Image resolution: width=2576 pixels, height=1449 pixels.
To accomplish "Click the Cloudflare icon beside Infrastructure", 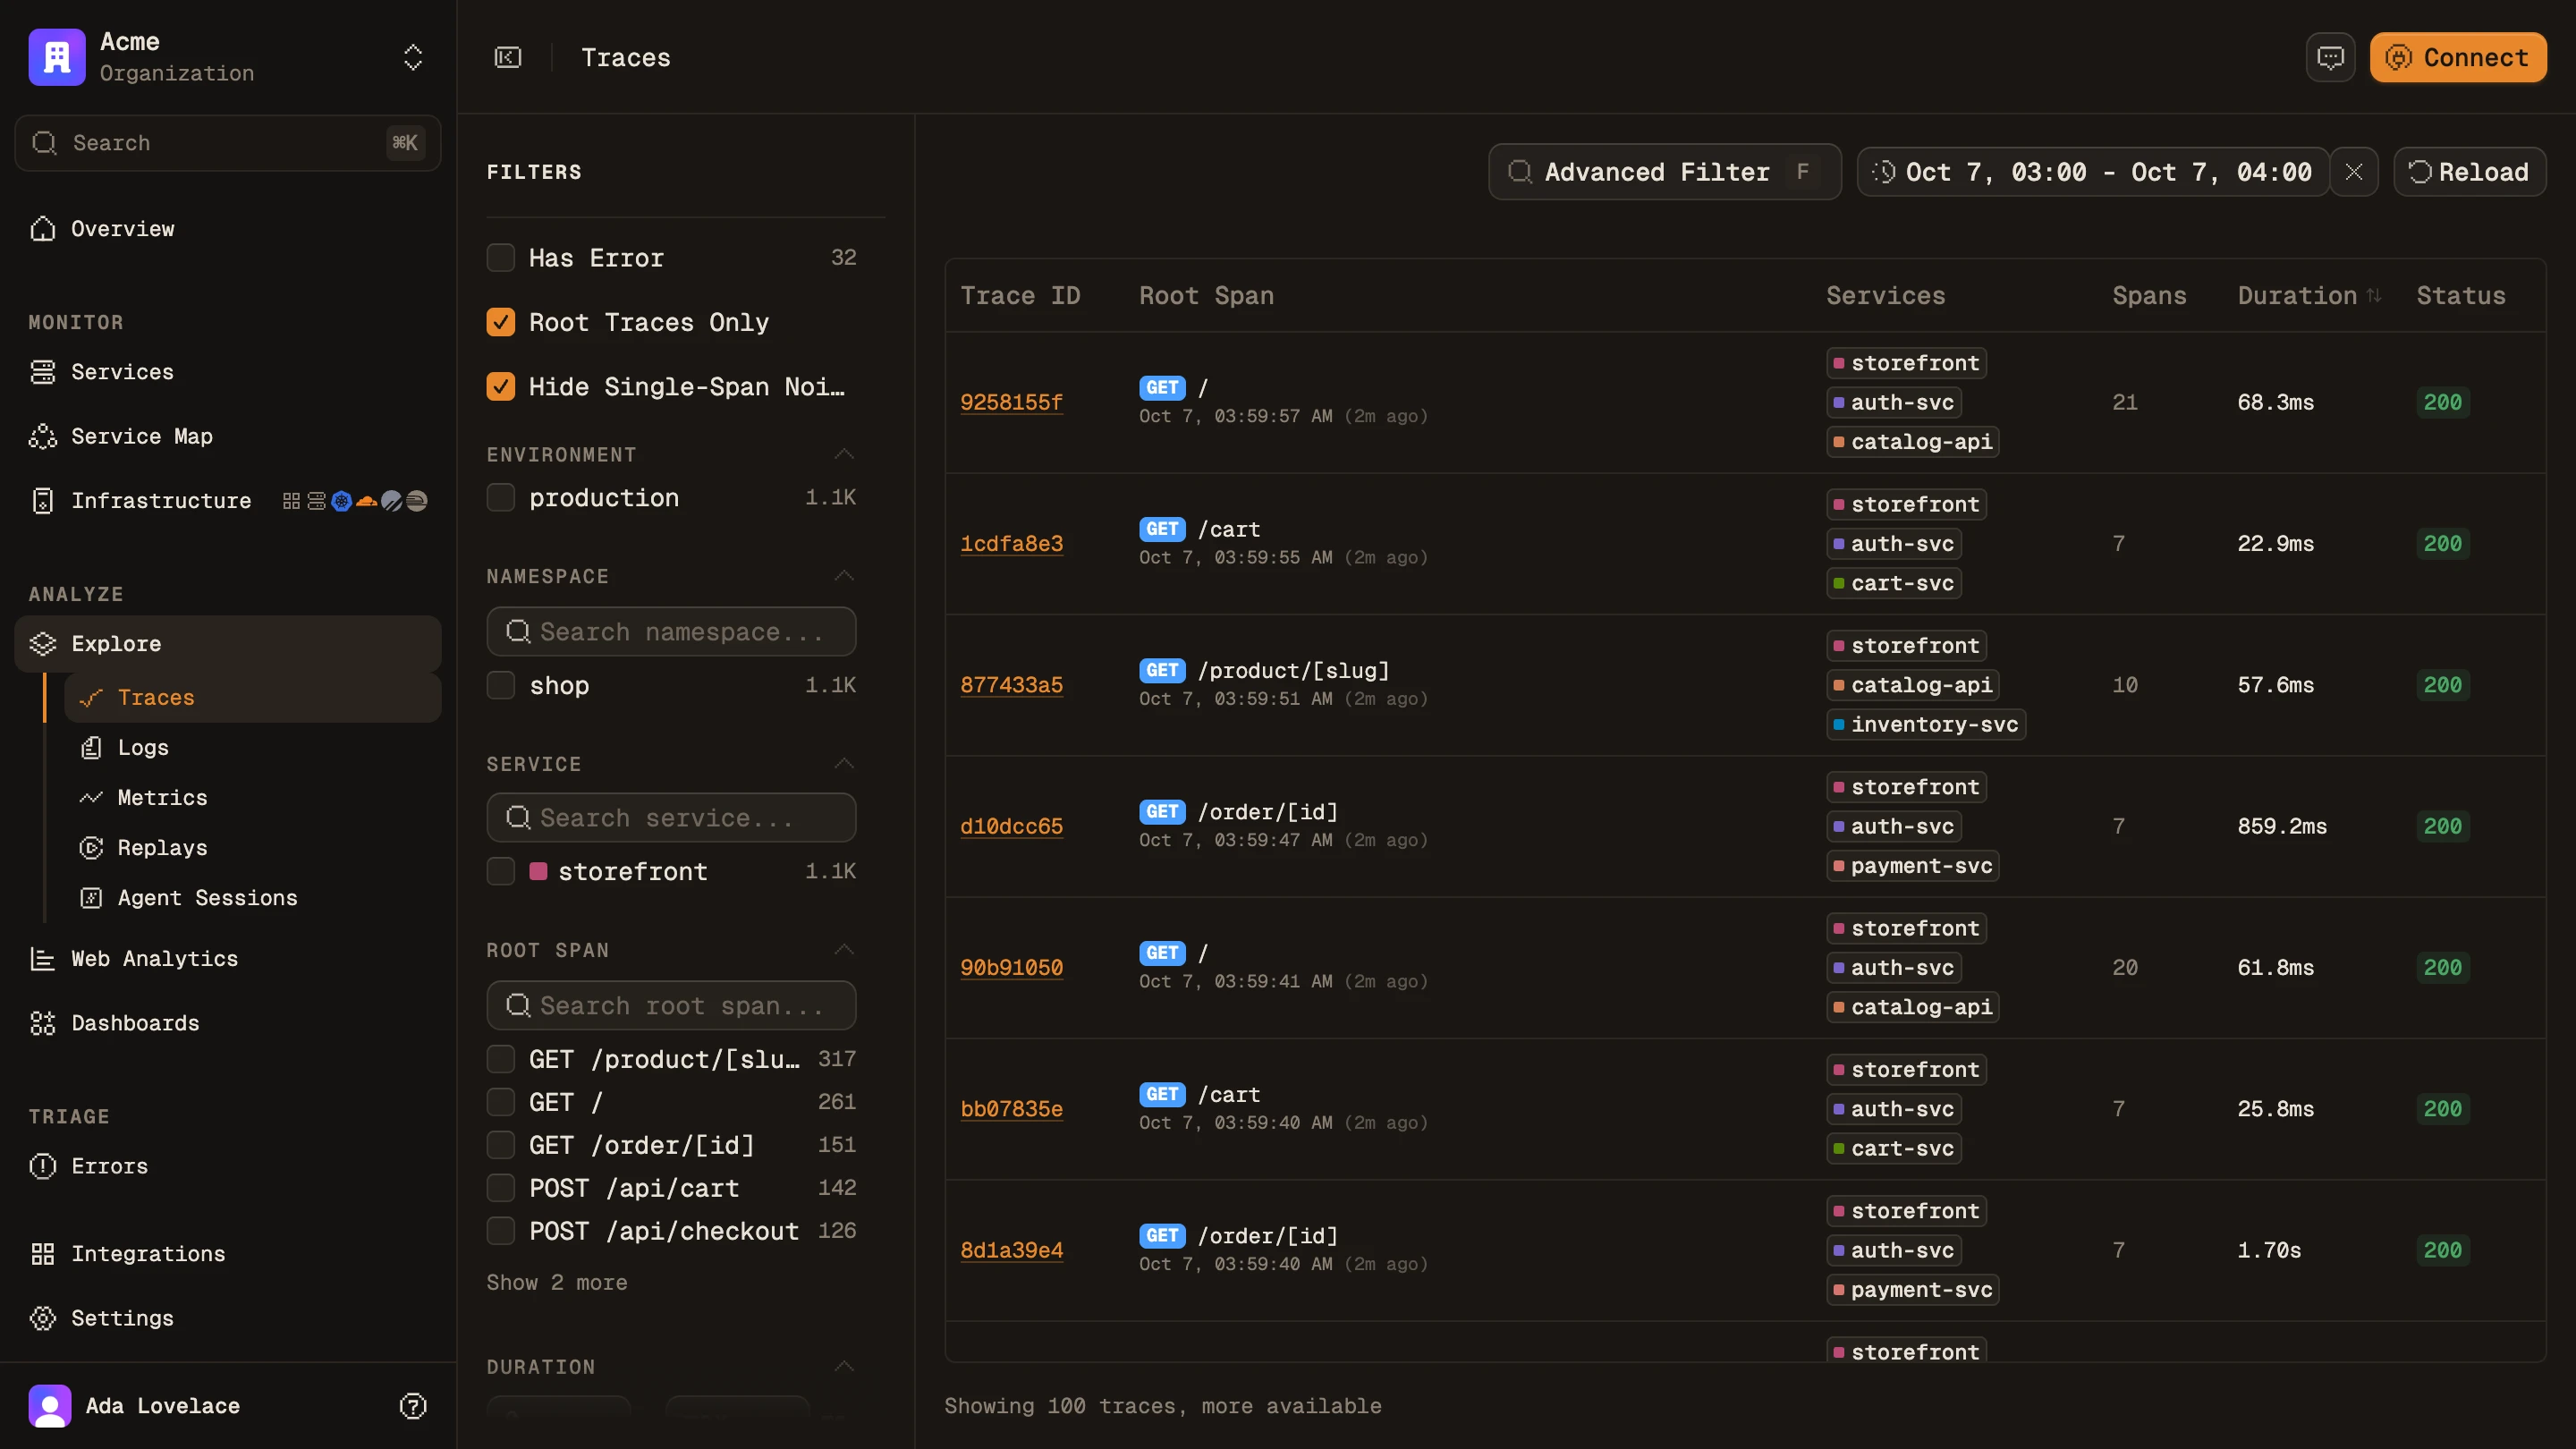I will pos(367,501).
